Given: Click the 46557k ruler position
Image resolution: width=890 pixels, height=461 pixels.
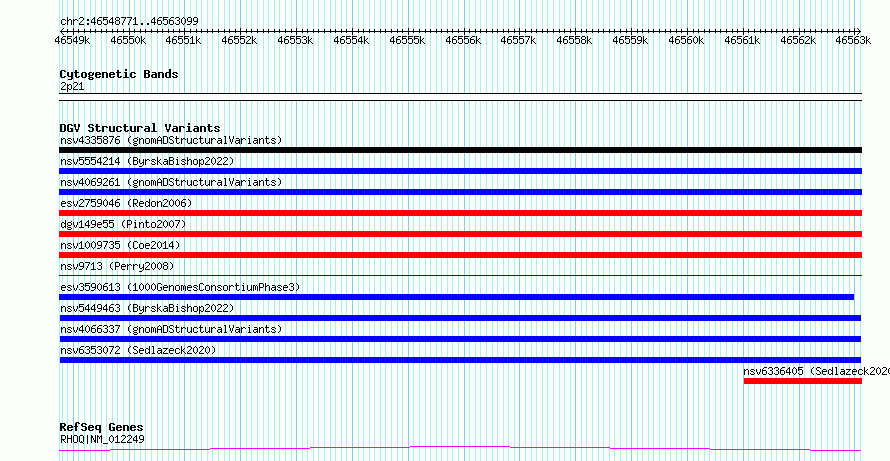Looking at the screenshot, I should point(518,40).
